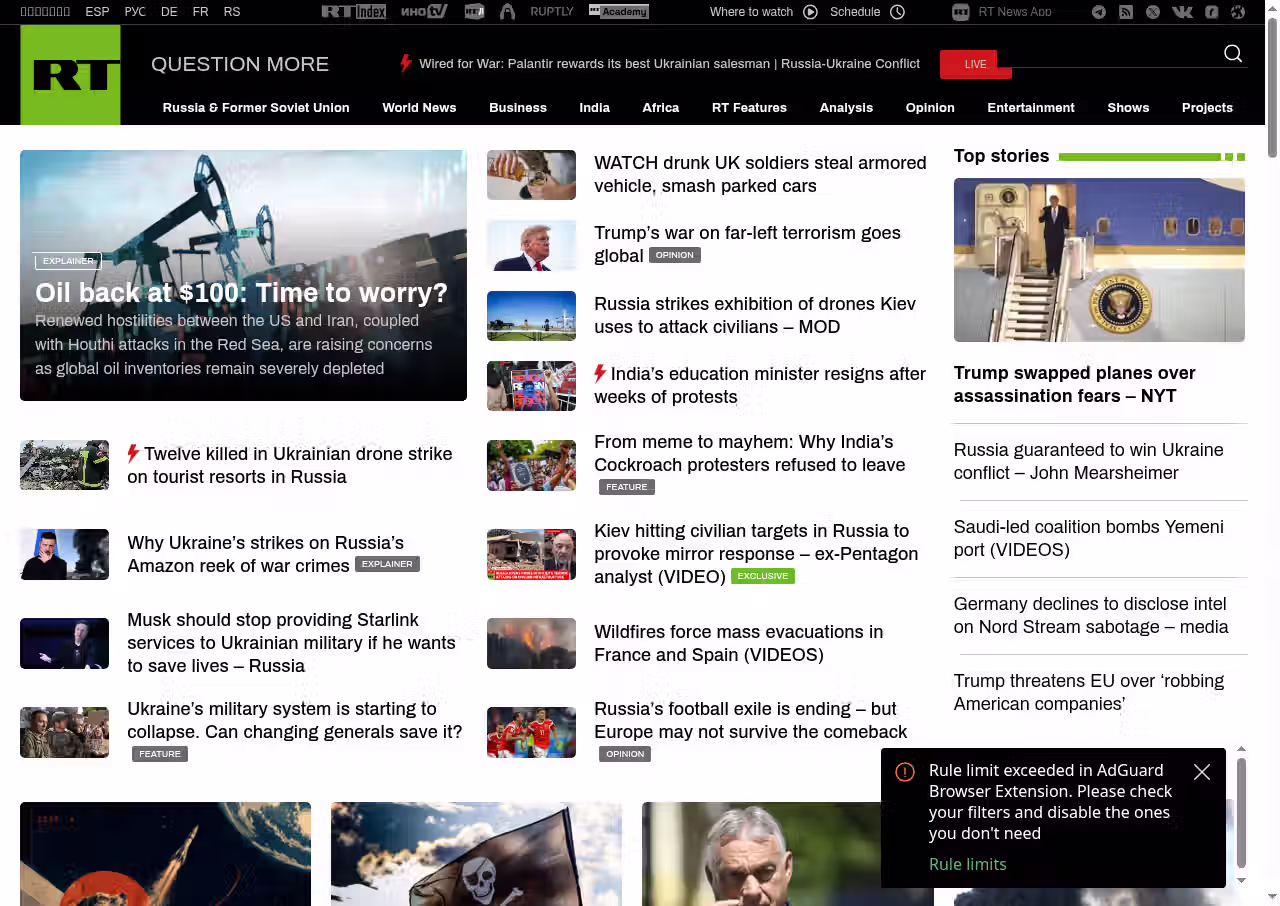Open the RT Academy logo link
This screenshot has width=1280, height=906.
point(619,12)
